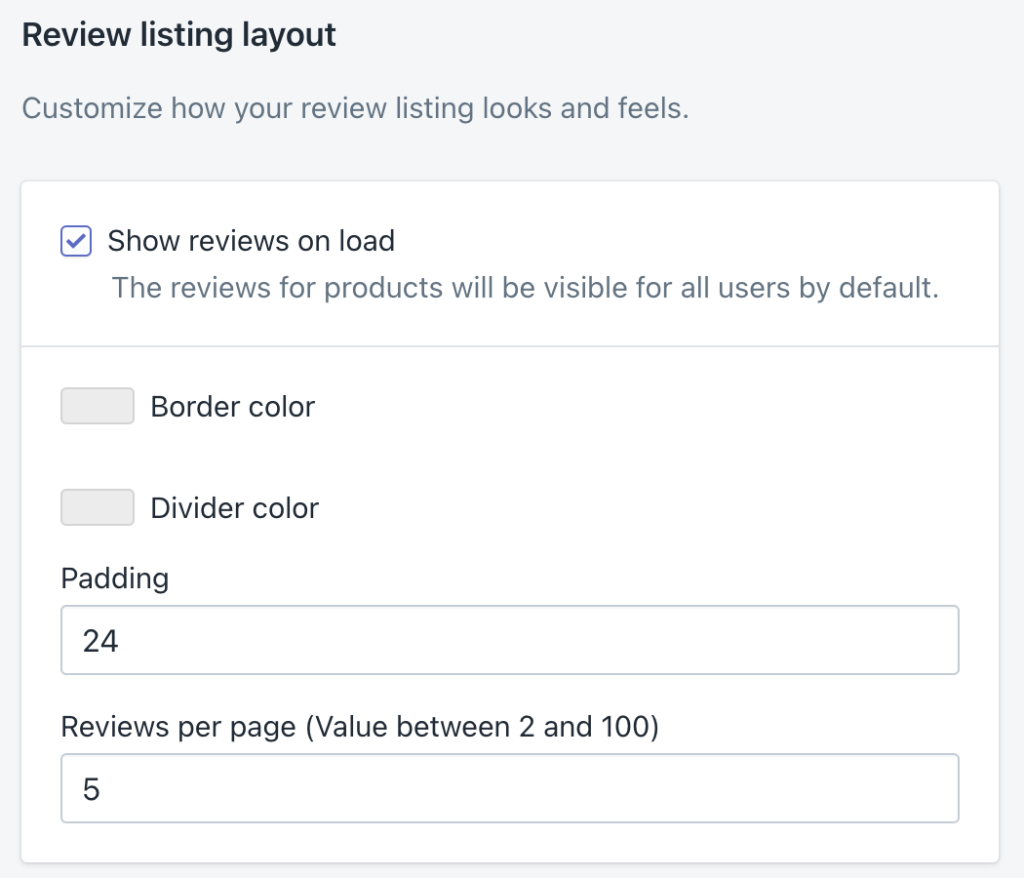Uncheck the Show reviews on load checkbox
This screenshot has height=878, width=1024.
[x=76, y=242]
